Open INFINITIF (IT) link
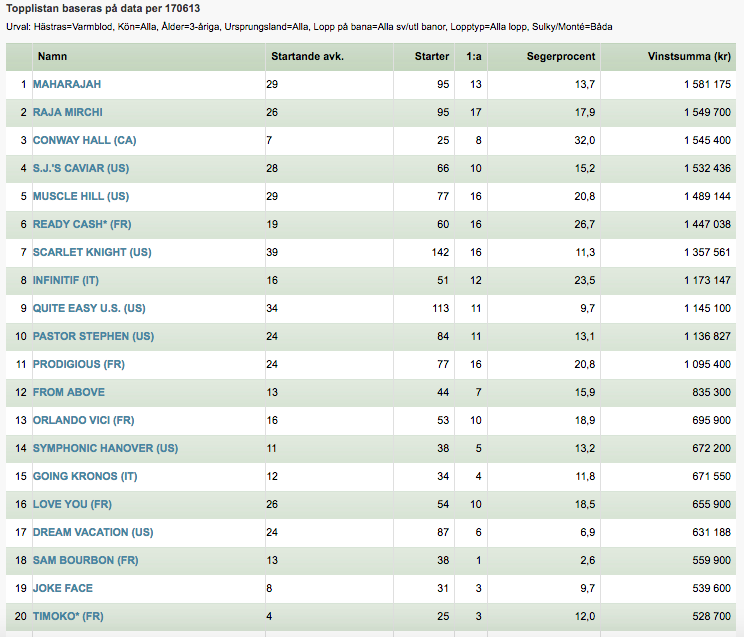 [65, 281]
